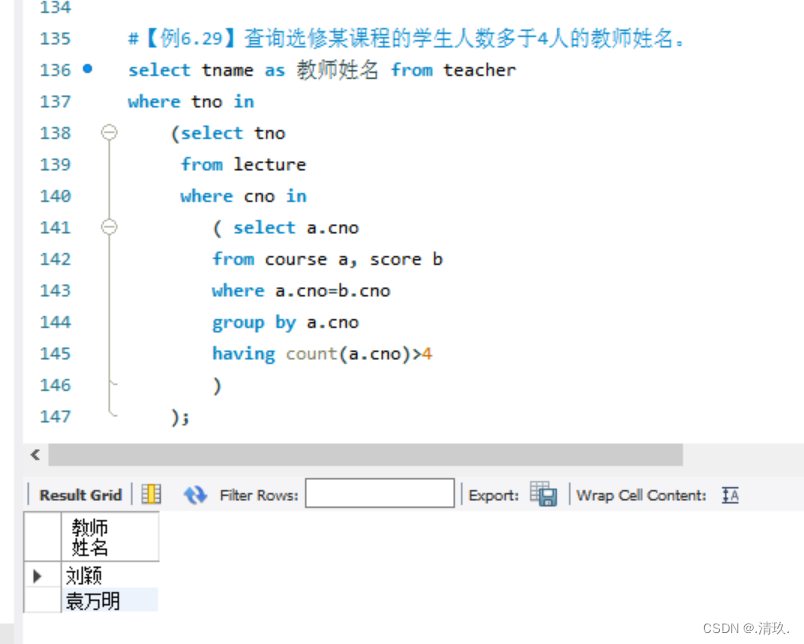
Task: Click line number 135 in the gutter
Action: [55, 38]
